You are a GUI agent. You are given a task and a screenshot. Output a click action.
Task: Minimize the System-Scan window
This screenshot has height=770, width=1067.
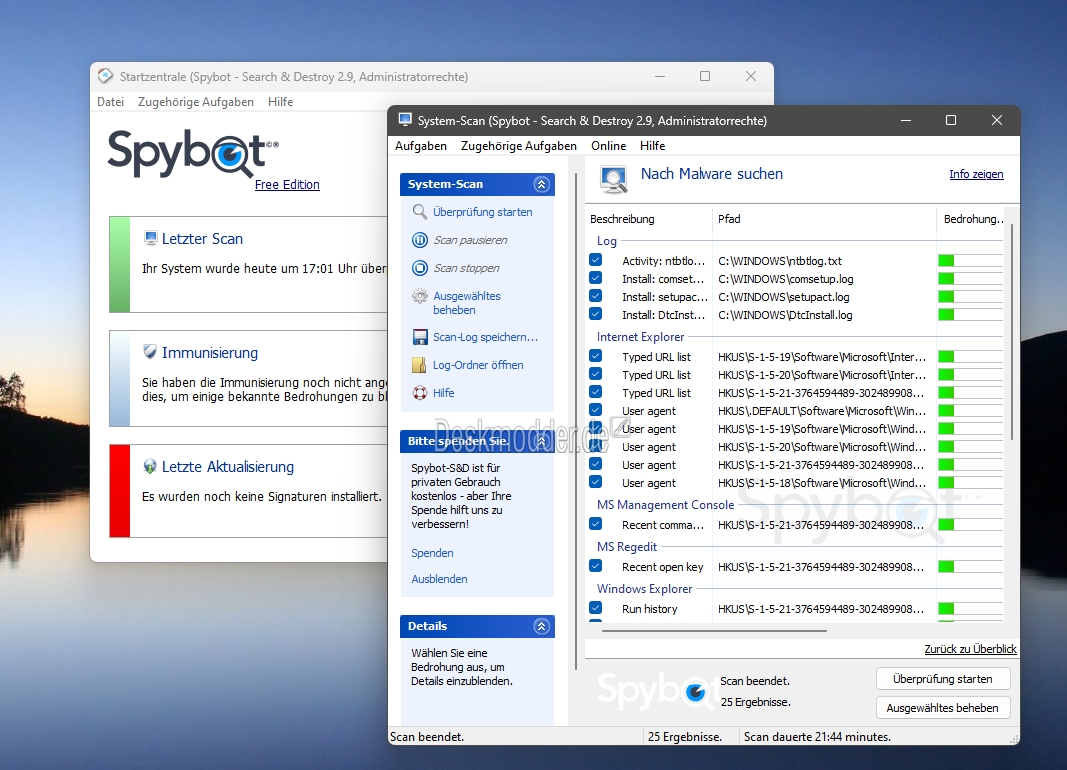(x=906, y=120)
